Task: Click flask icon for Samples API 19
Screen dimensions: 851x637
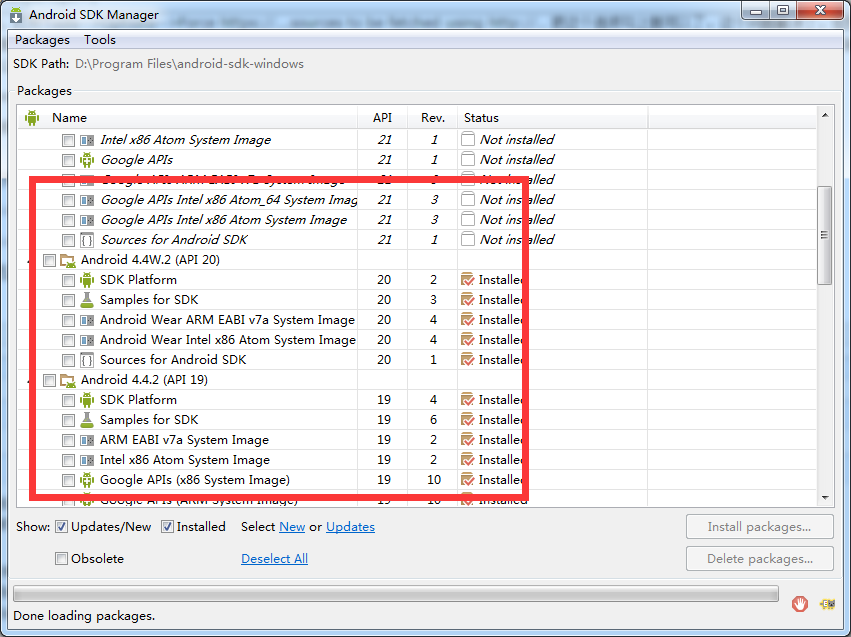Action: (87, 420)
